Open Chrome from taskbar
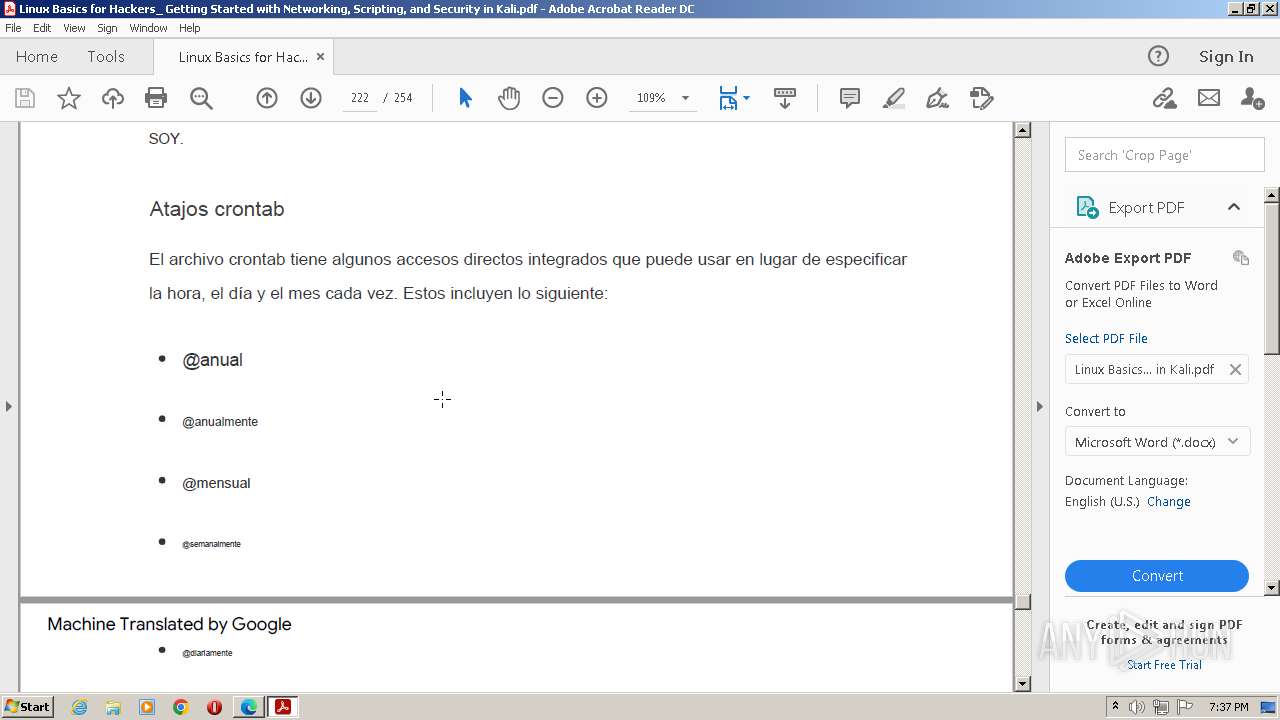This screenshot has height=720, width=1280. click(x=181, y=707)
